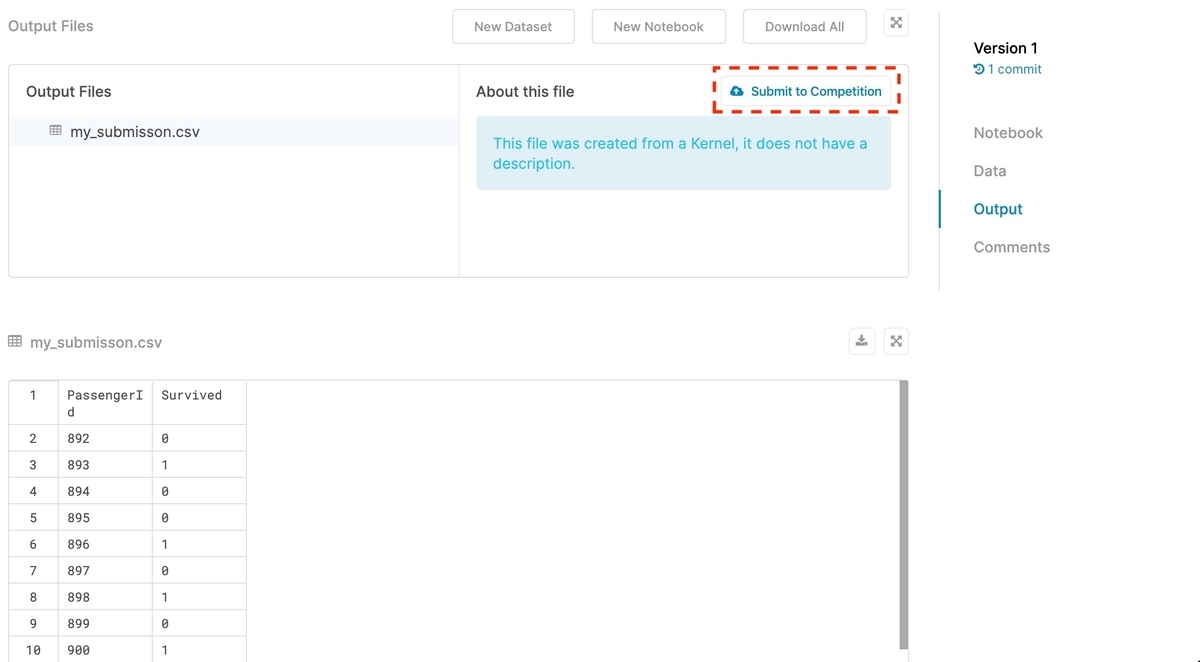The height and width of the screenshot is (662, 1200).
Task: Go to the Comments section
Action: tap(1011, 247)
